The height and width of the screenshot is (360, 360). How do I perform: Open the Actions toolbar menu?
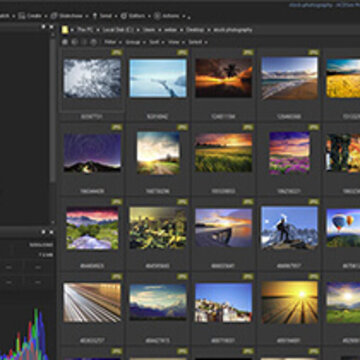coord(171,16)
